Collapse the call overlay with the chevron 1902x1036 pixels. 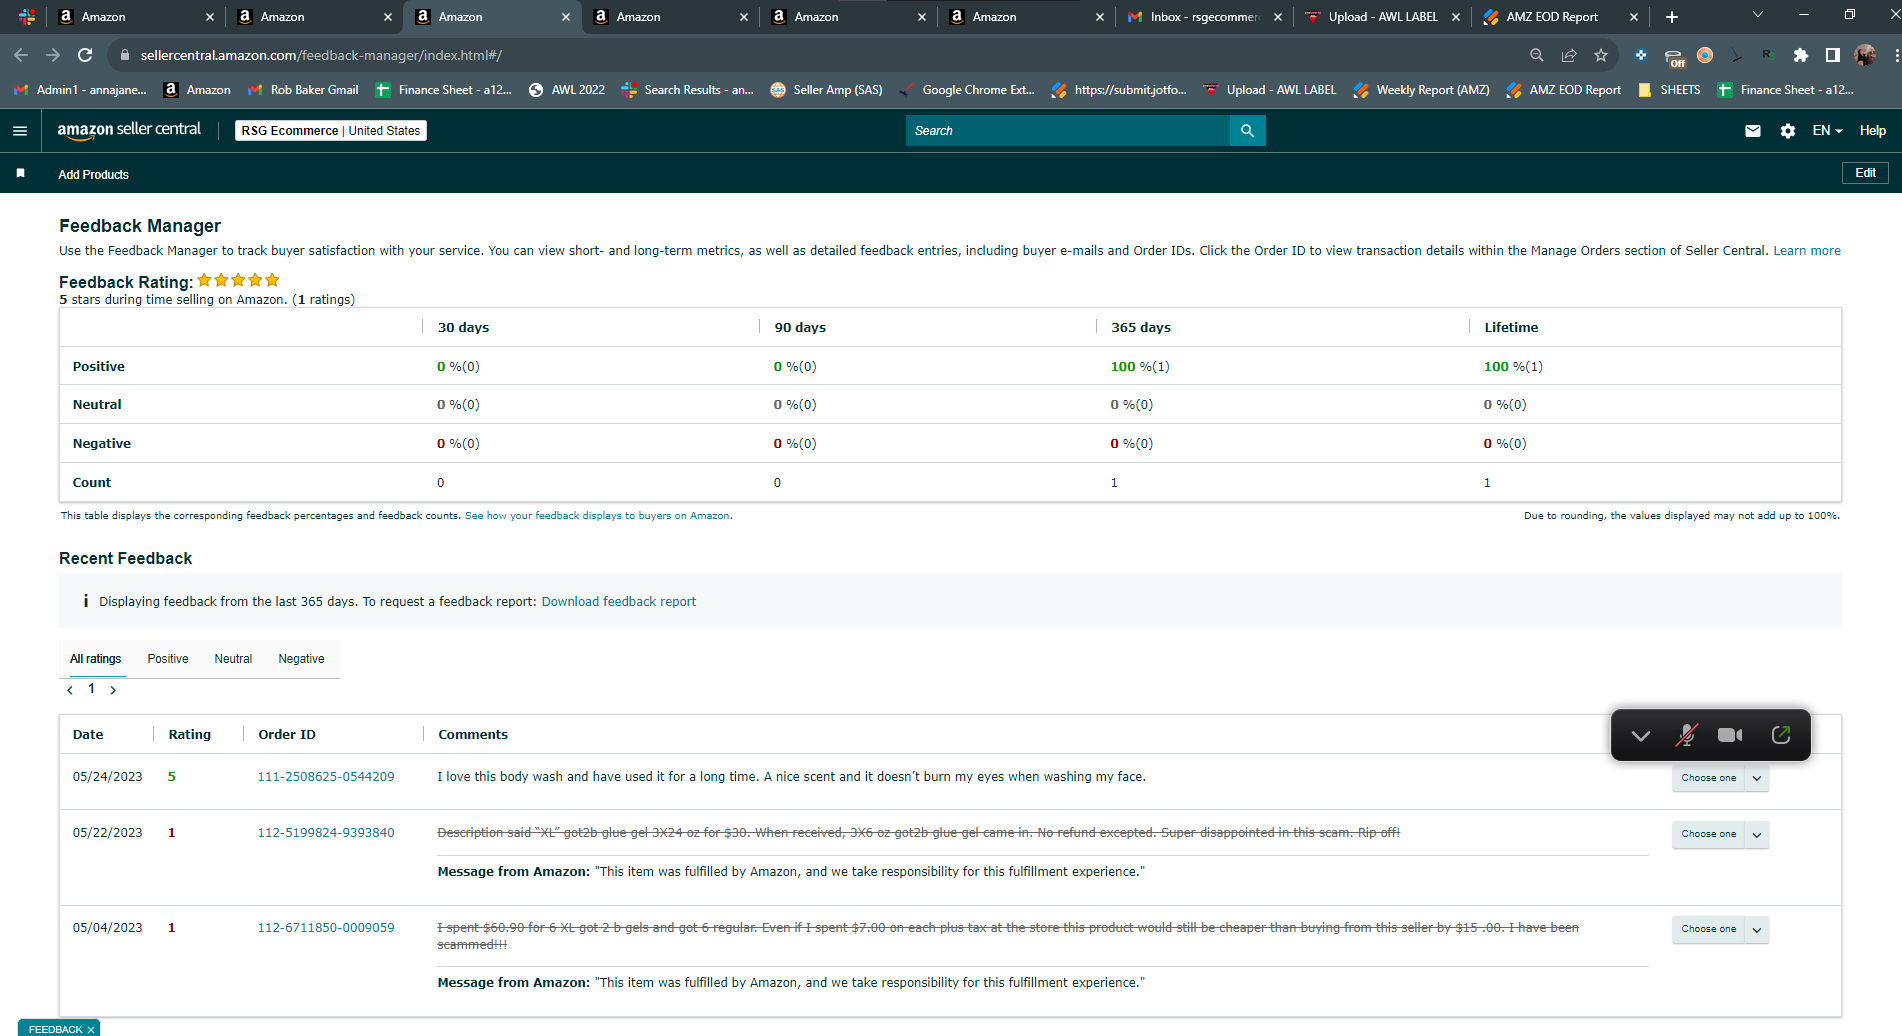pyautogui.click(x=1640, y=735)
